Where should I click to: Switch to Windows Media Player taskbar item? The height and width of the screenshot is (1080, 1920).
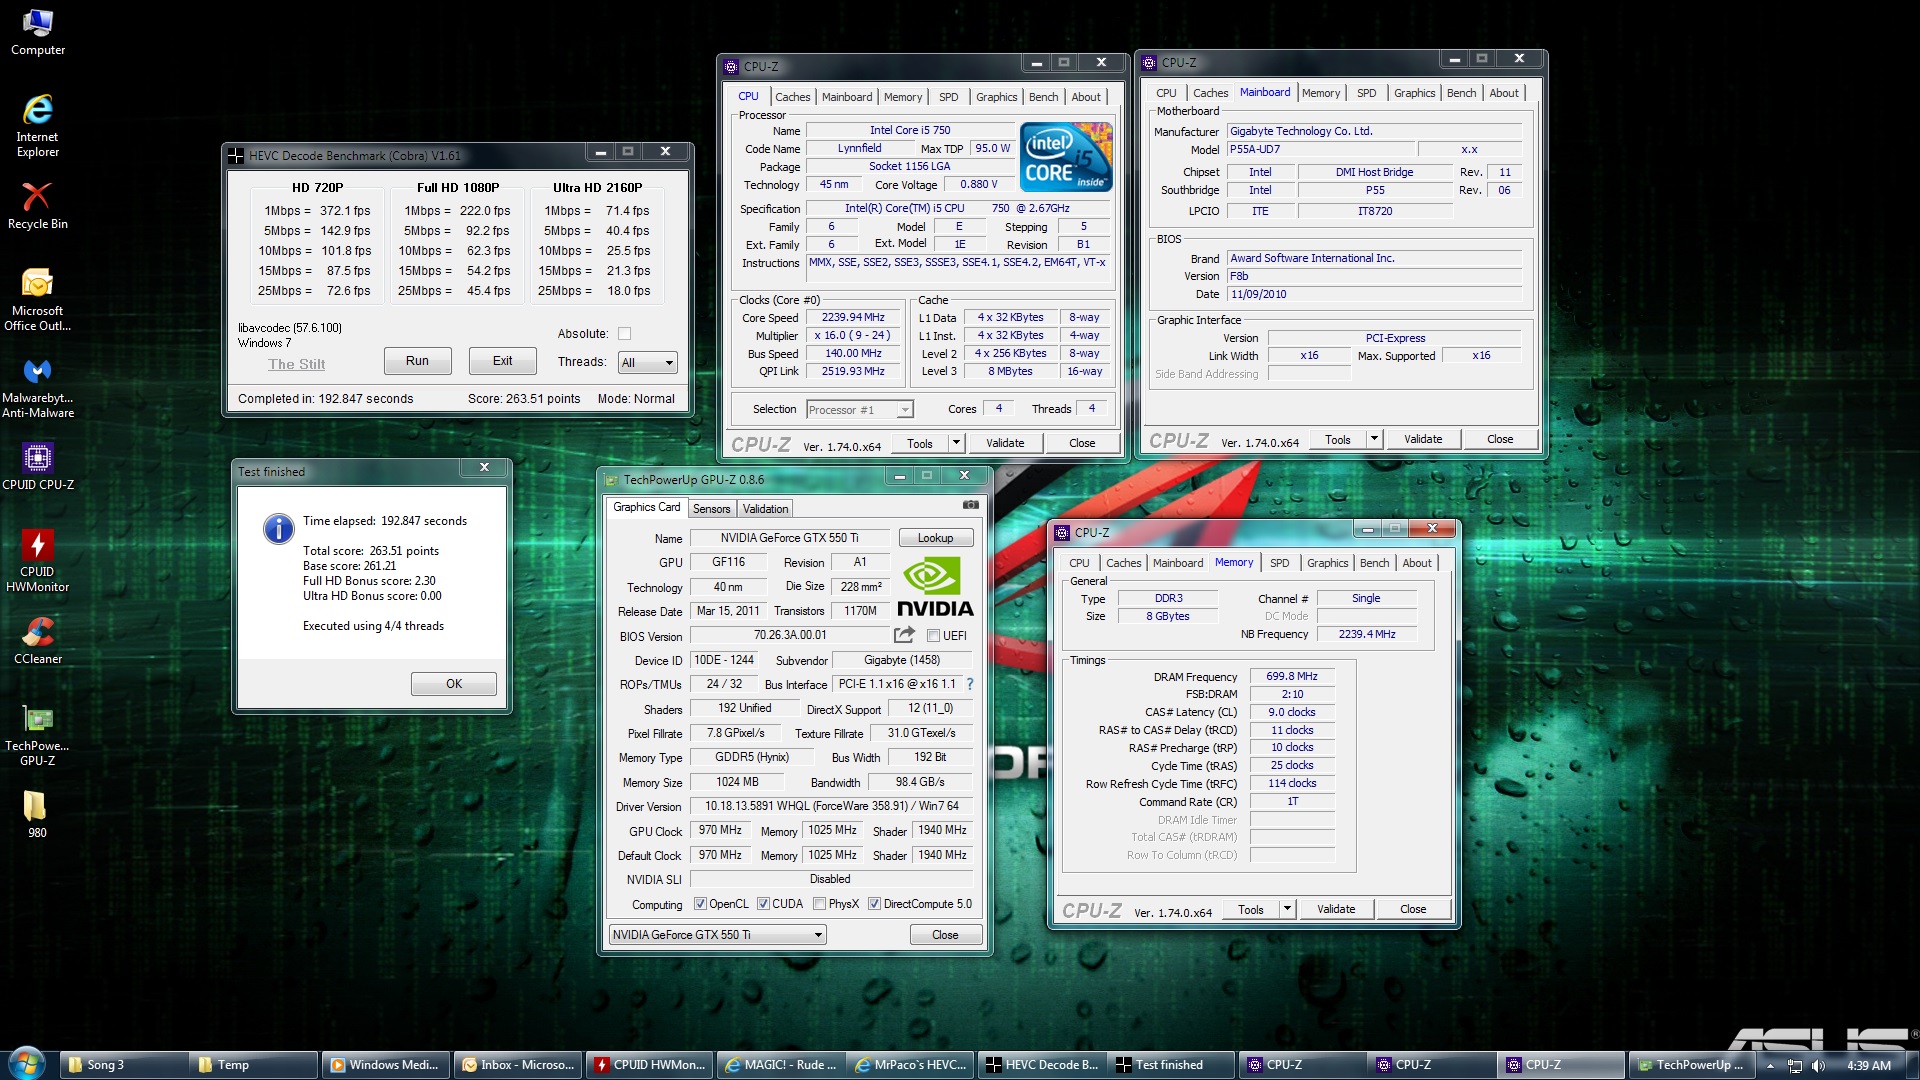(x=386, y=1065)
